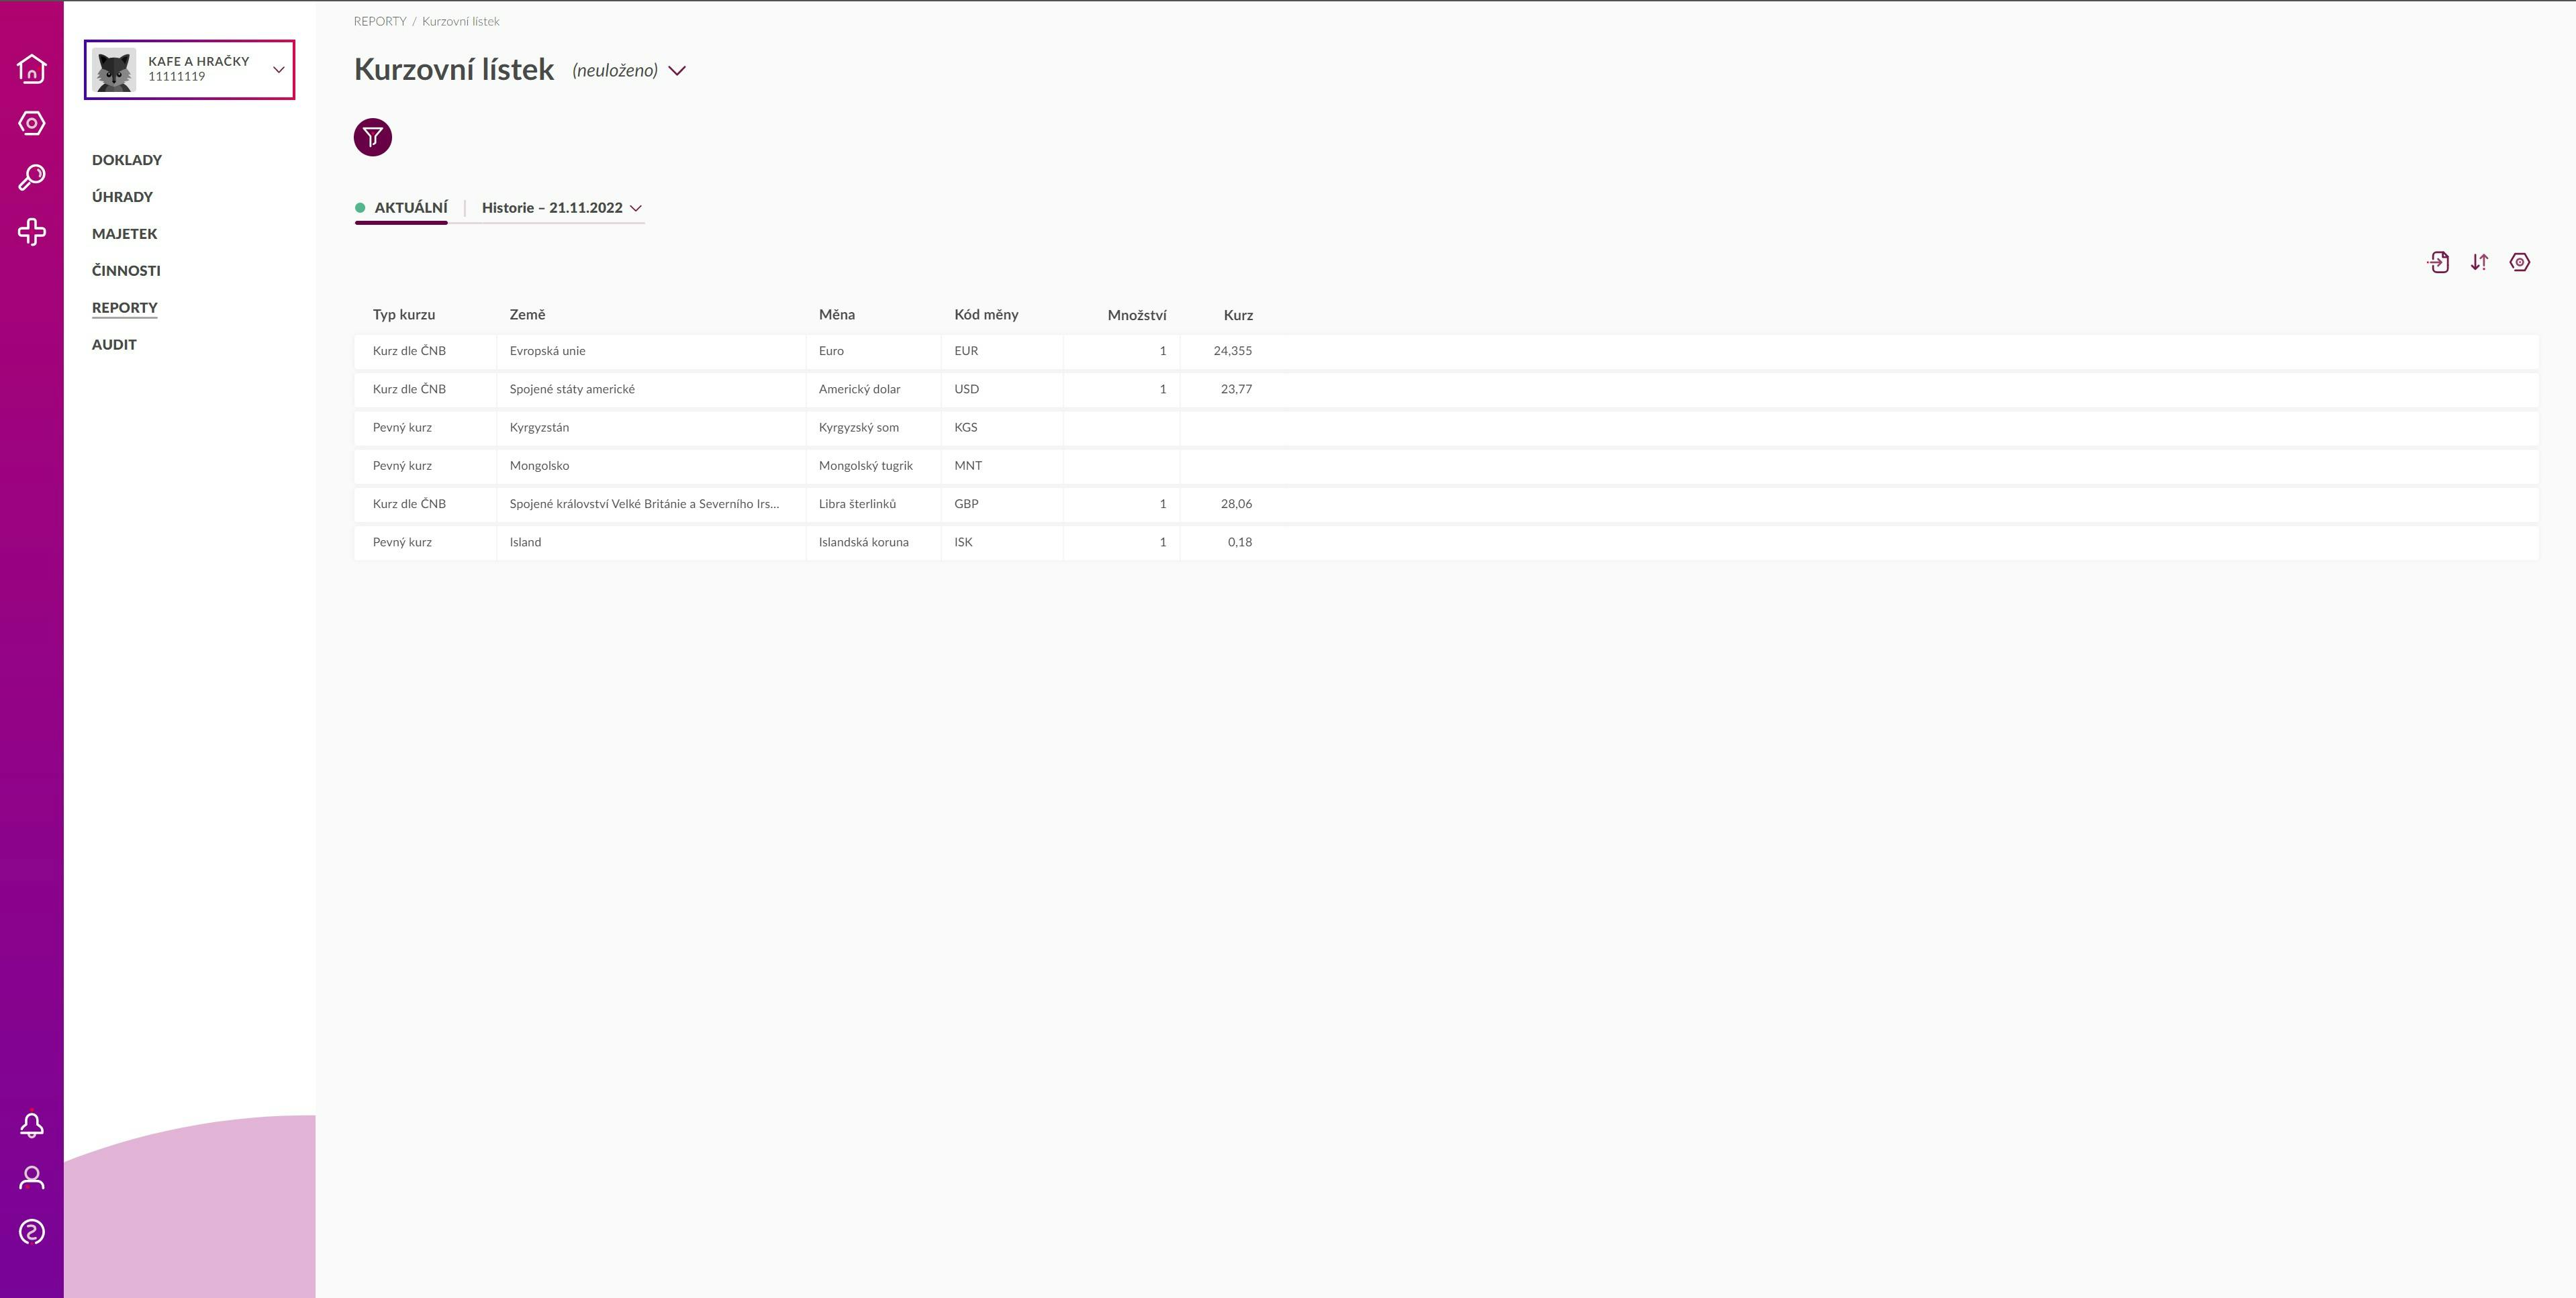Open ČINNOSTI menu item

pyautogui.click(x=126, y=271)
